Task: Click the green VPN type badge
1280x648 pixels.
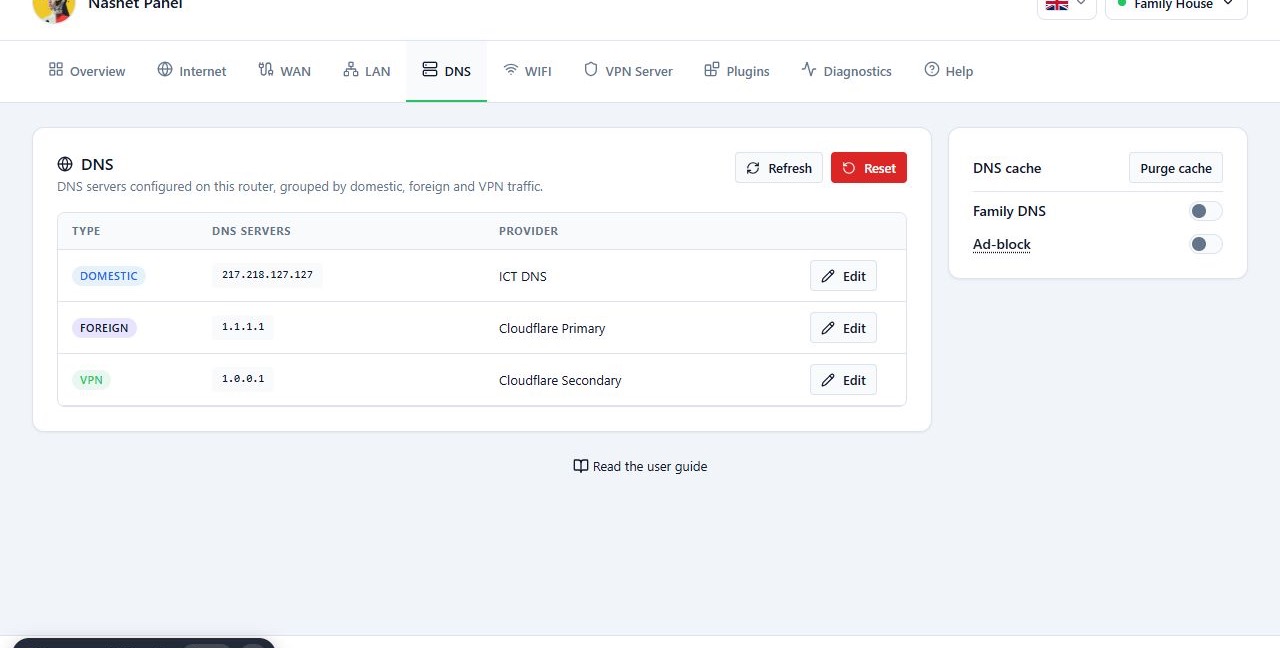Action: point(91,380)
